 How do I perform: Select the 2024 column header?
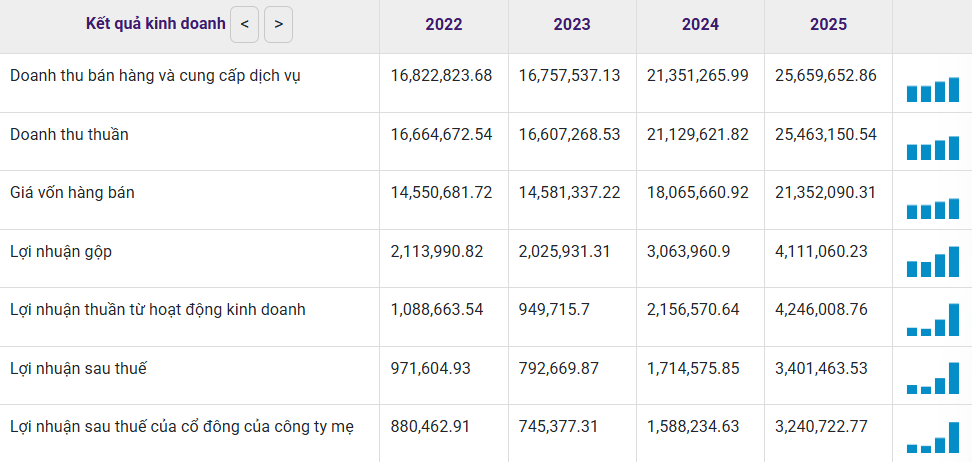tap(700, 25)
